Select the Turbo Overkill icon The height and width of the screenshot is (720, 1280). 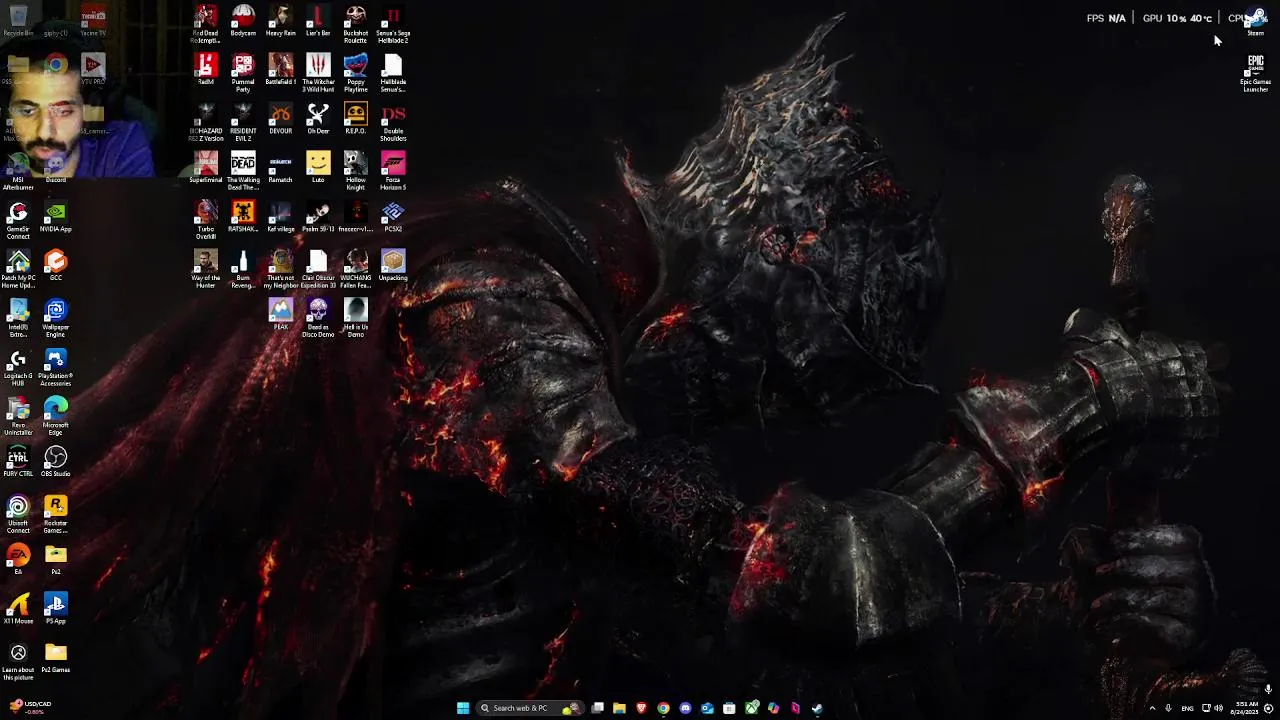[205, 220]
